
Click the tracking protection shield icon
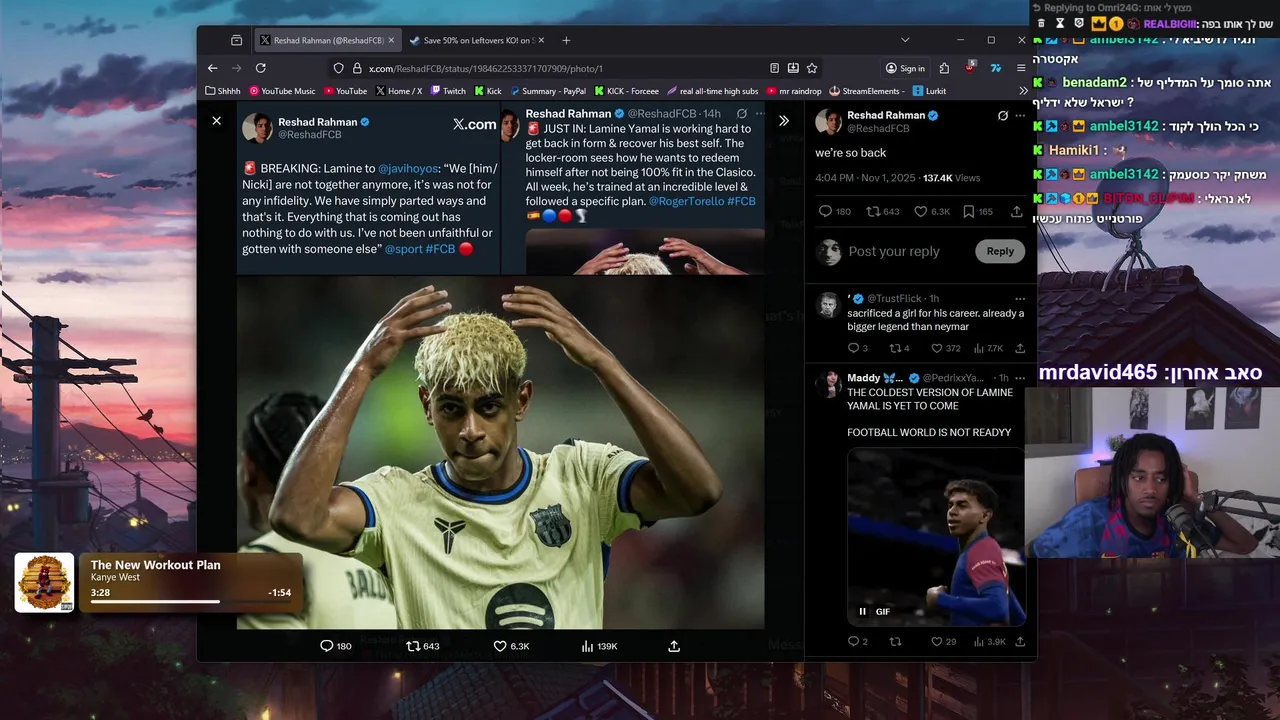click(x=338, y=68)
